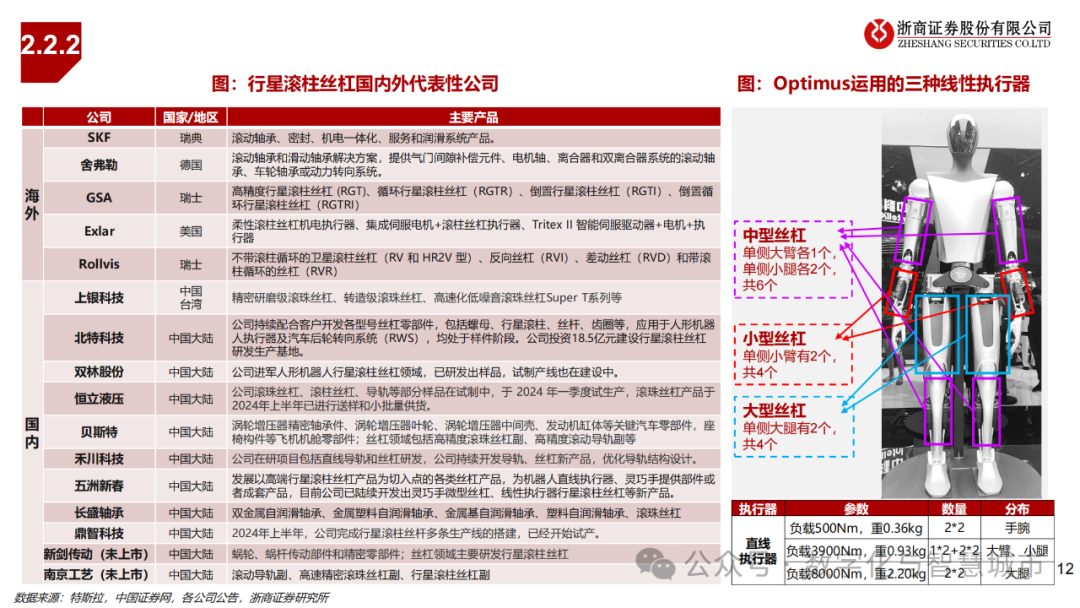Select 鼎智科技's product description text
The width and height of the screenshot is (1080, 608).
417,534
